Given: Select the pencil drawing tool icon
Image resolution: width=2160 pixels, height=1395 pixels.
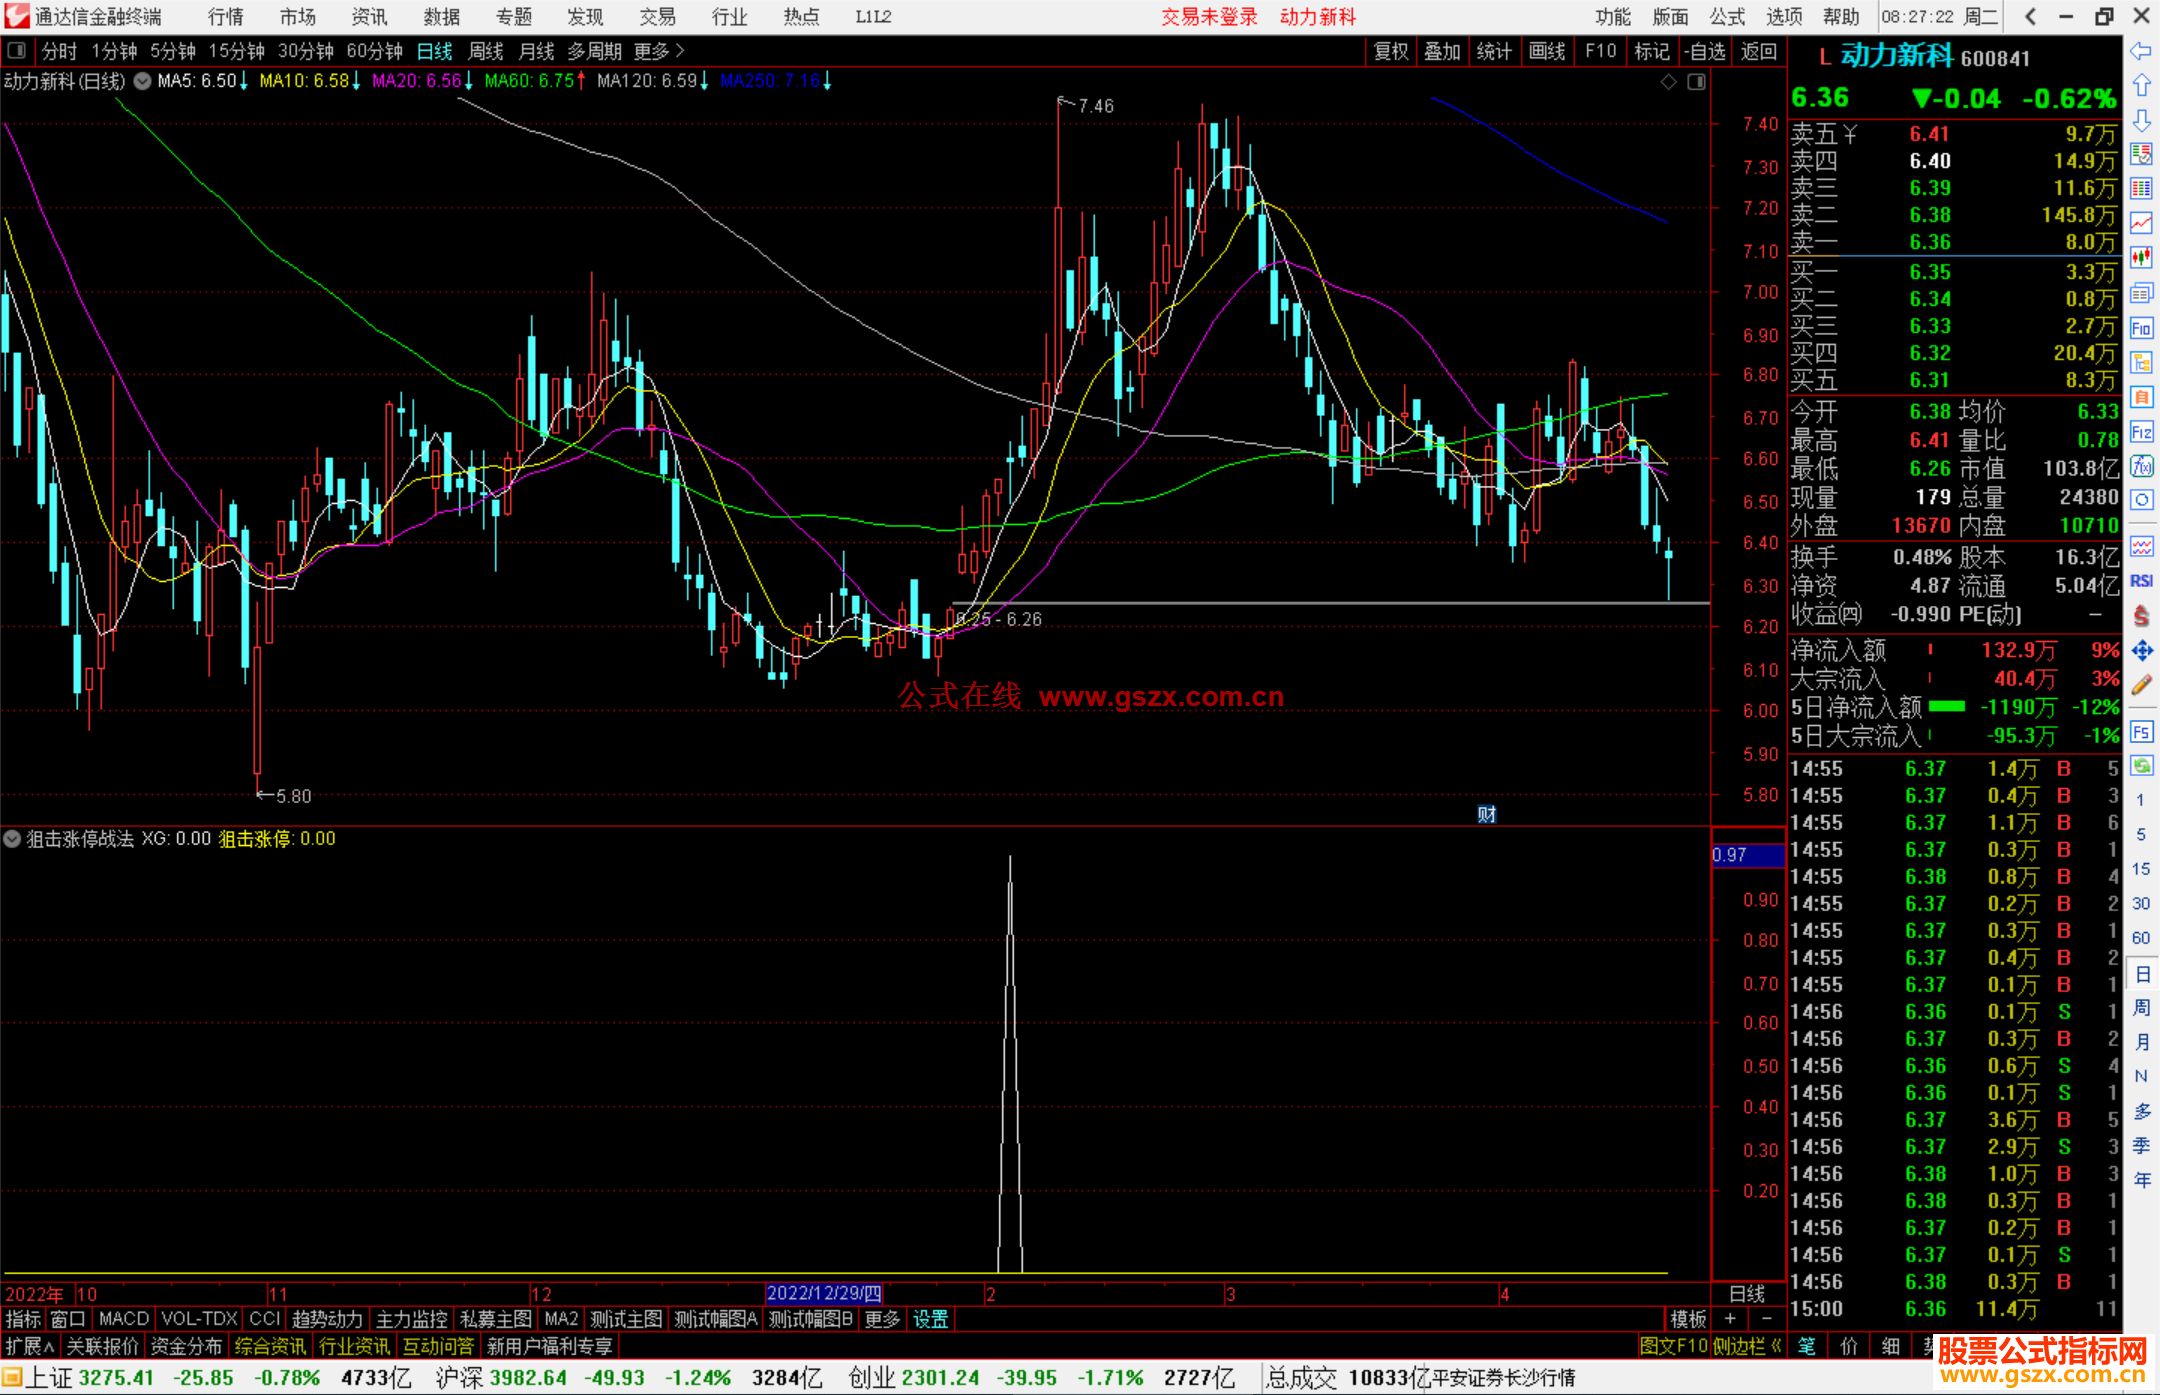Looking at the screenshot, I should coord(2141,685).
